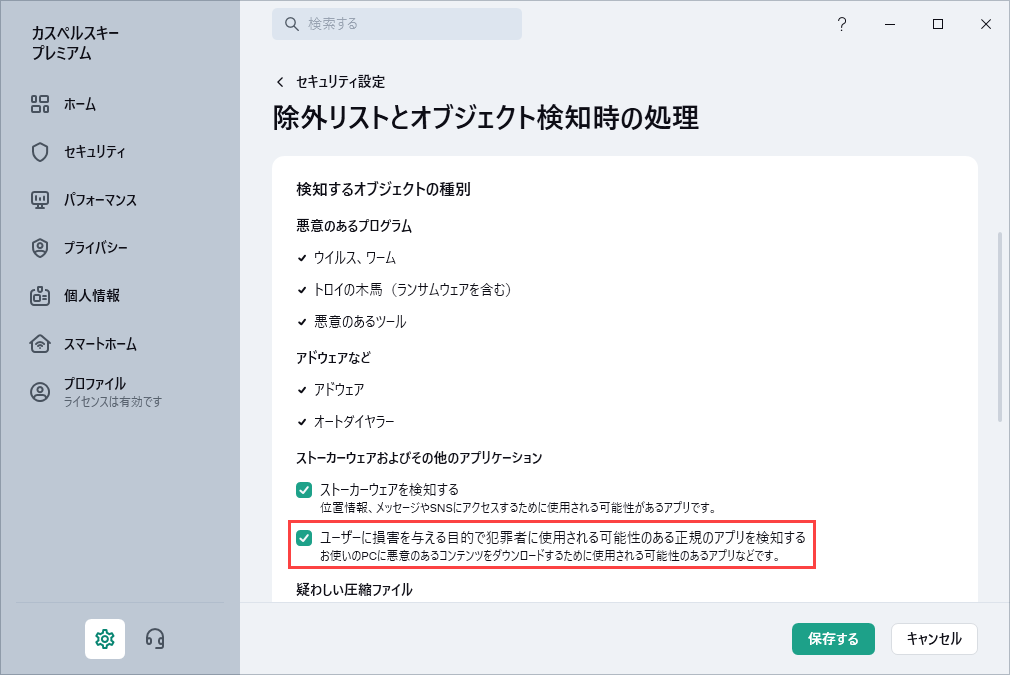Click the セキュリティ shield icon

tap(40, 152)
